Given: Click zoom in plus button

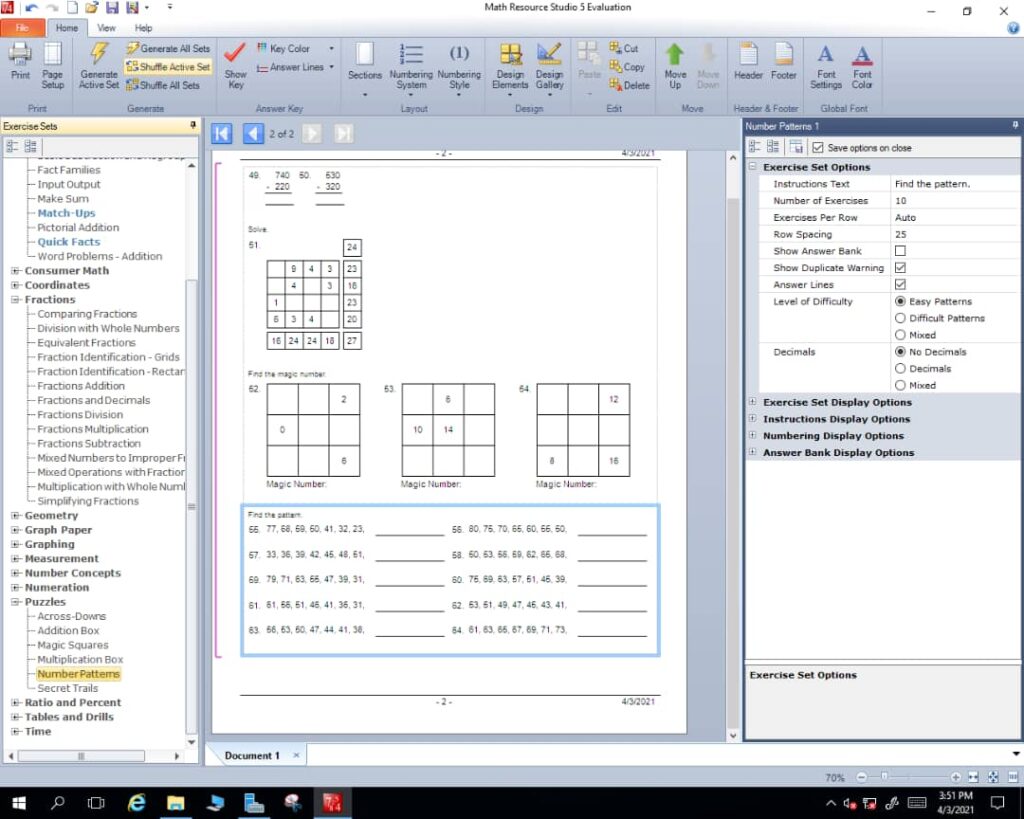Looking at the screenshot, I should (x=955, y=777).
